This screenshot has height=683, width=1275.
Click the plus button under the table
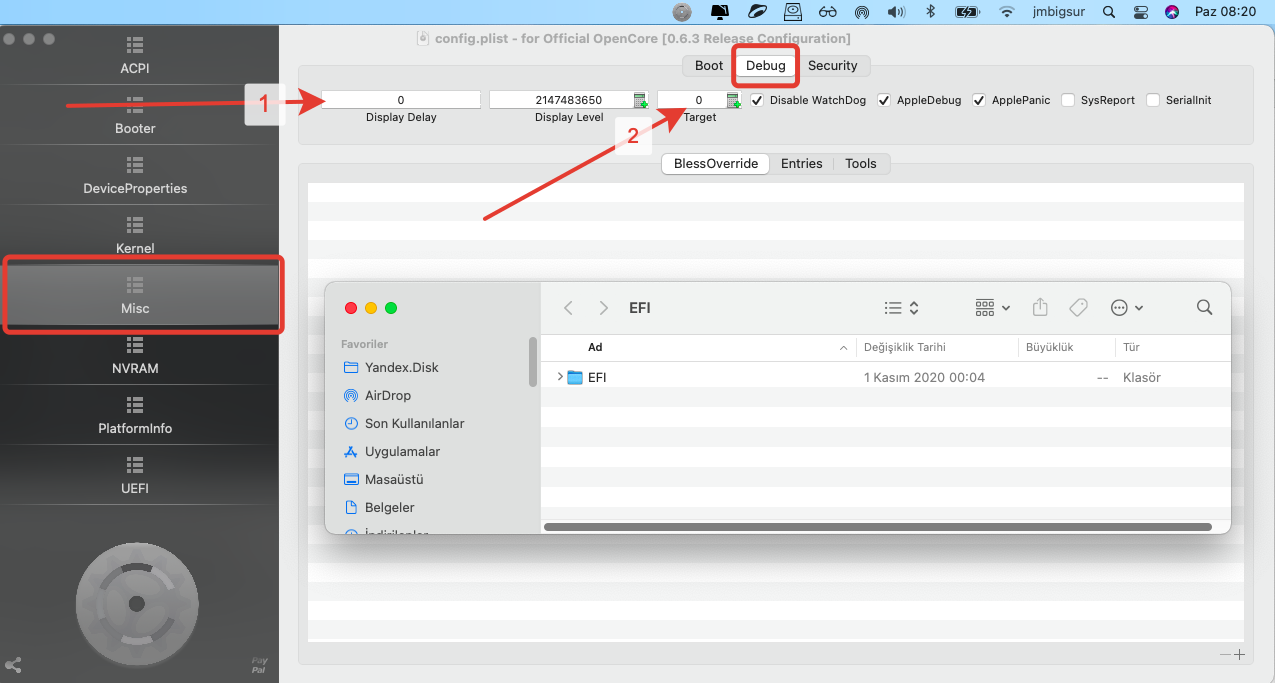coord(1240,655)
